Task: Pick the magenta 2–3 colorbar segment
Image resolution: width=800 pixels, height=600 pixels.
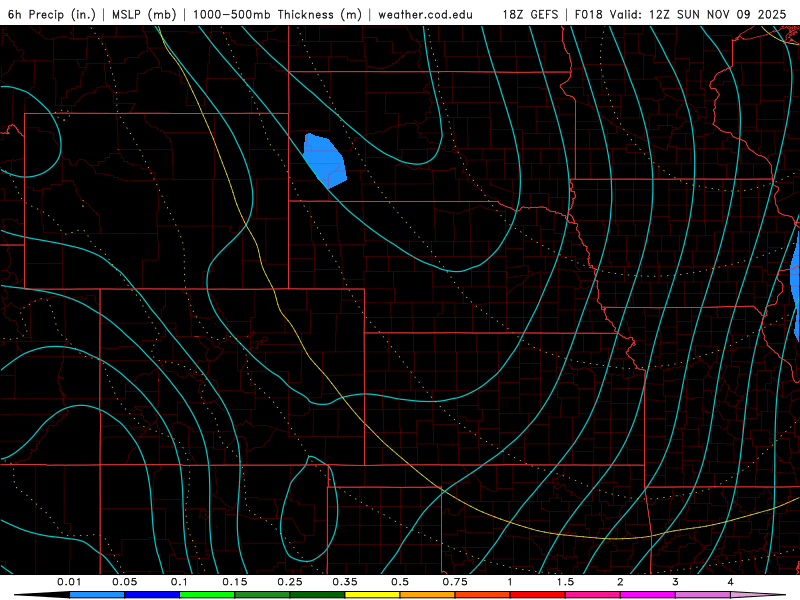Action: (x=648, y=595)
